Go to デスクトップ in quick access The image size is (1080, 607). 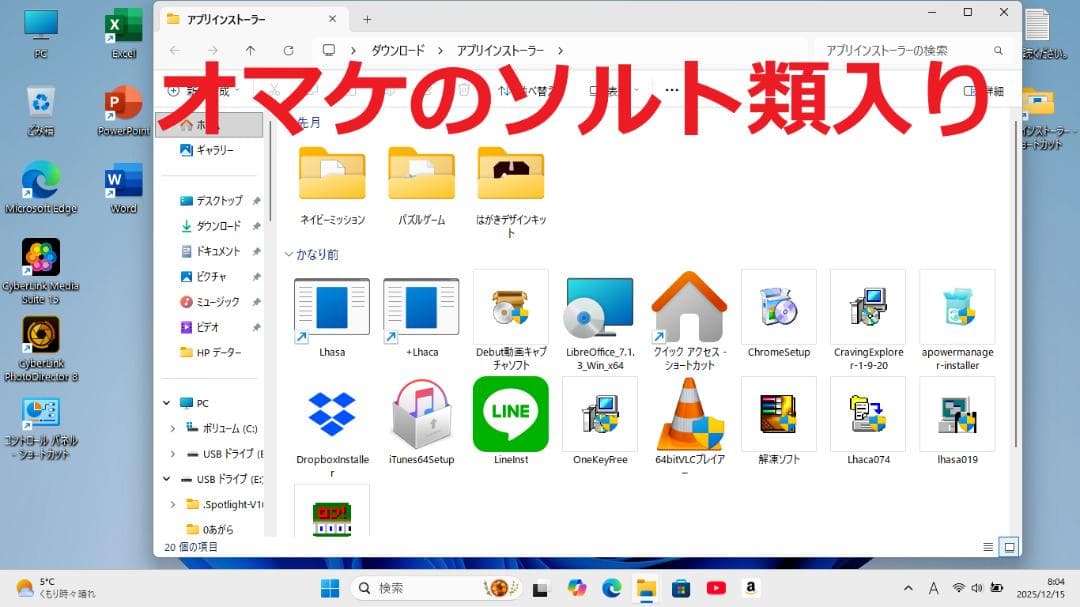click(213, 200)
